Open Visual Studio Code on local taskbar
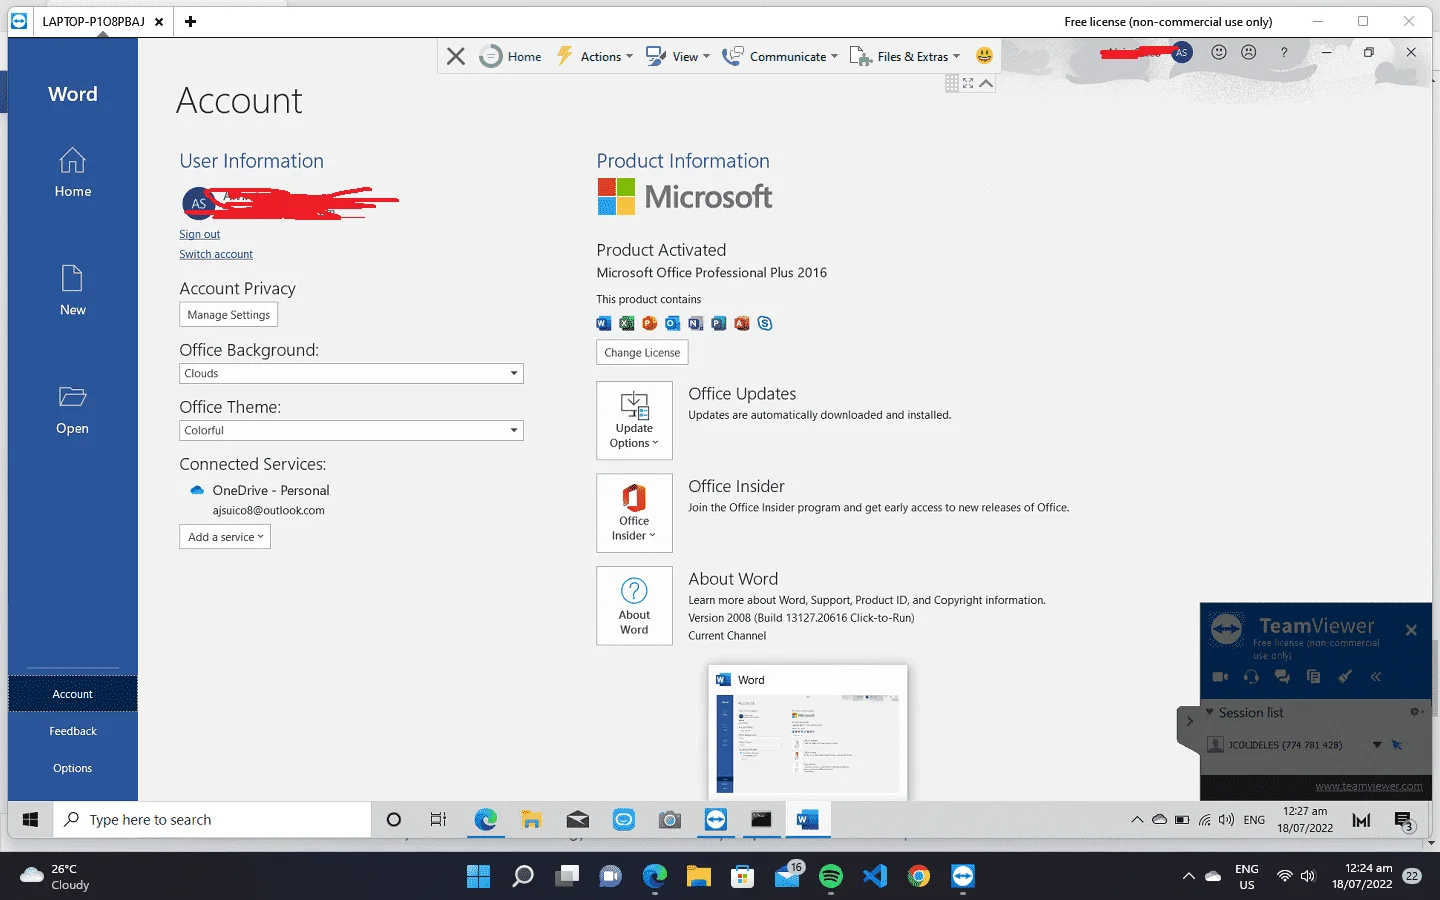Viewport: 1440px width, 900px height. coord(874,877)
